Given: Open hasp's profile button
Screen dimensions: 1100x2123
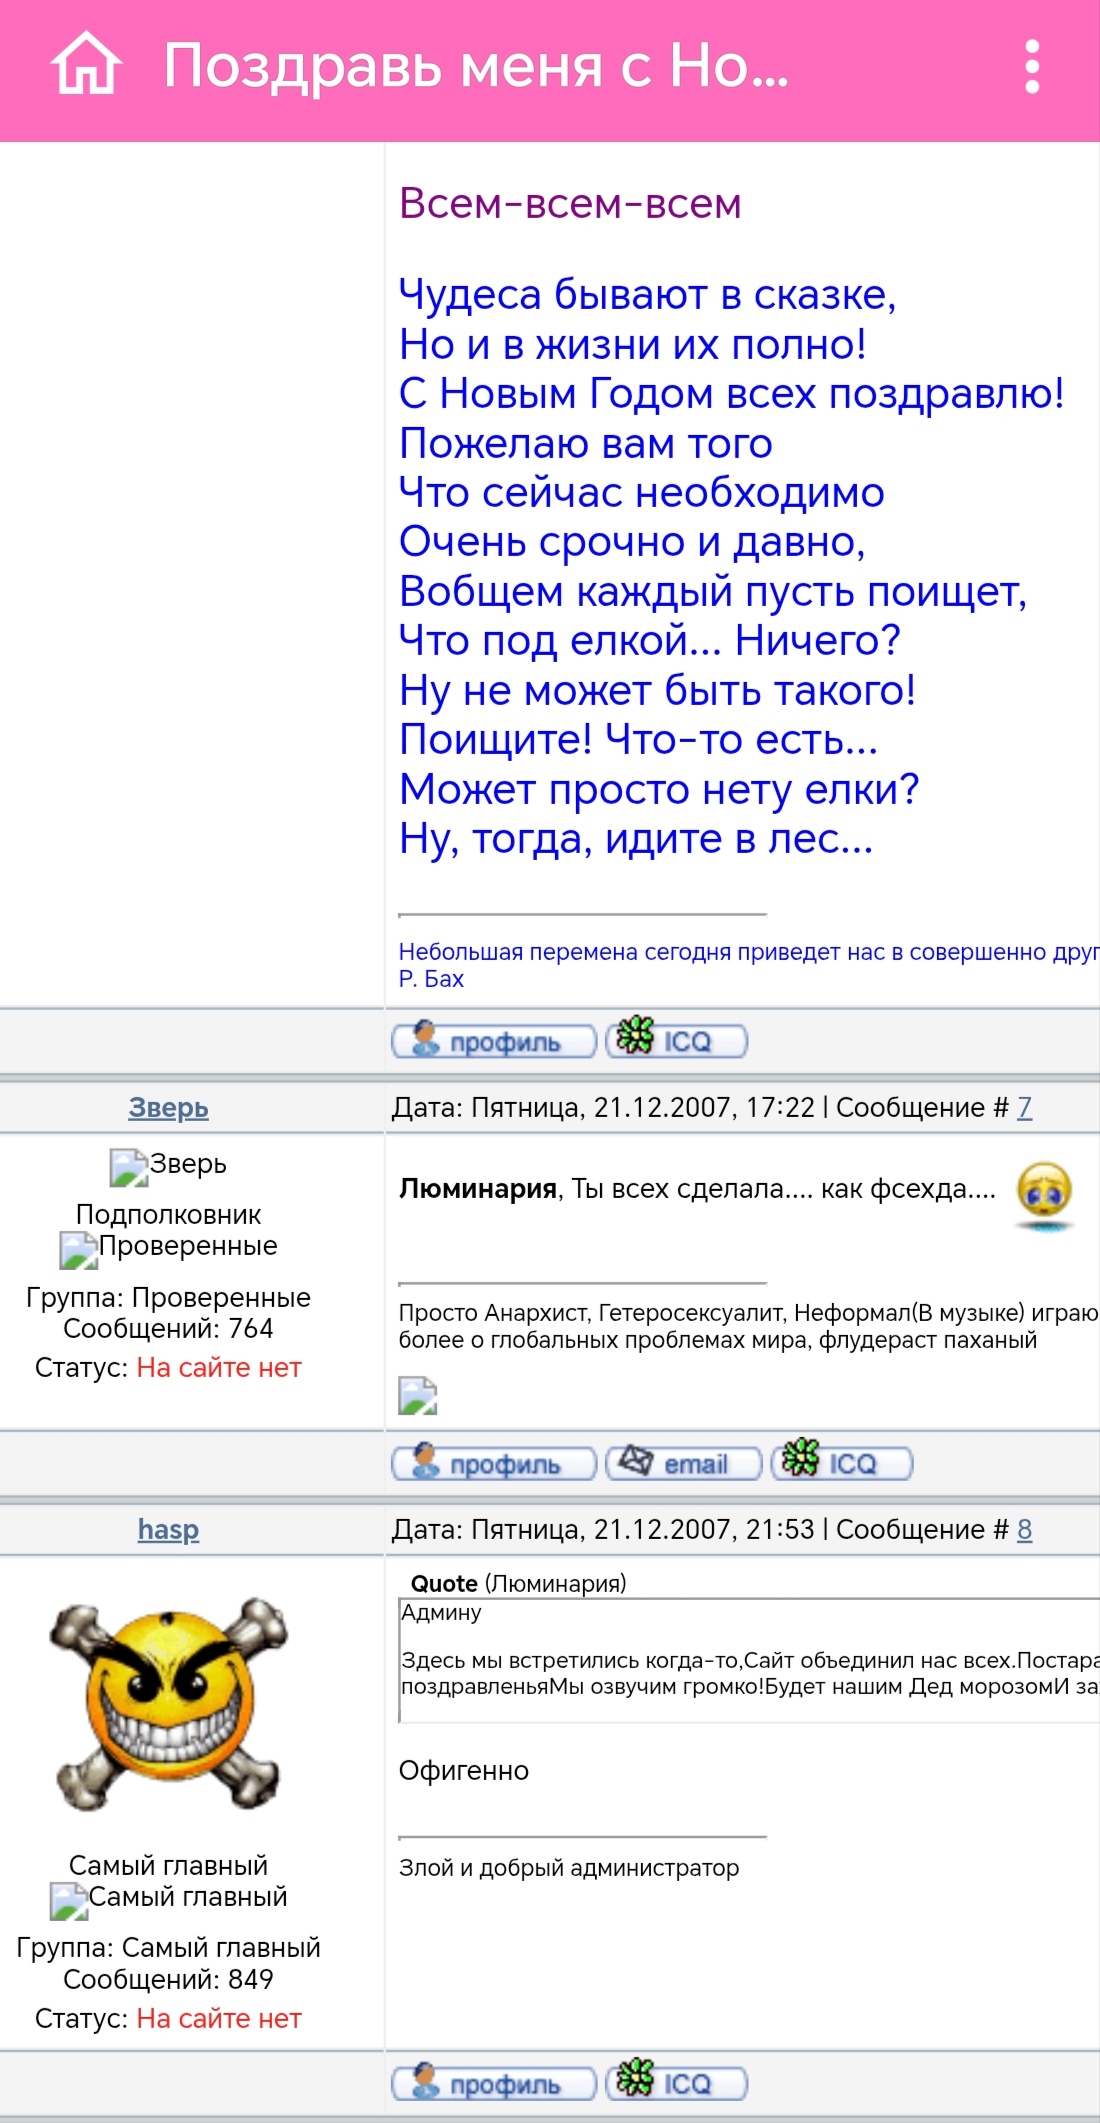Looking at the screenshot, I should point(493,2083).
